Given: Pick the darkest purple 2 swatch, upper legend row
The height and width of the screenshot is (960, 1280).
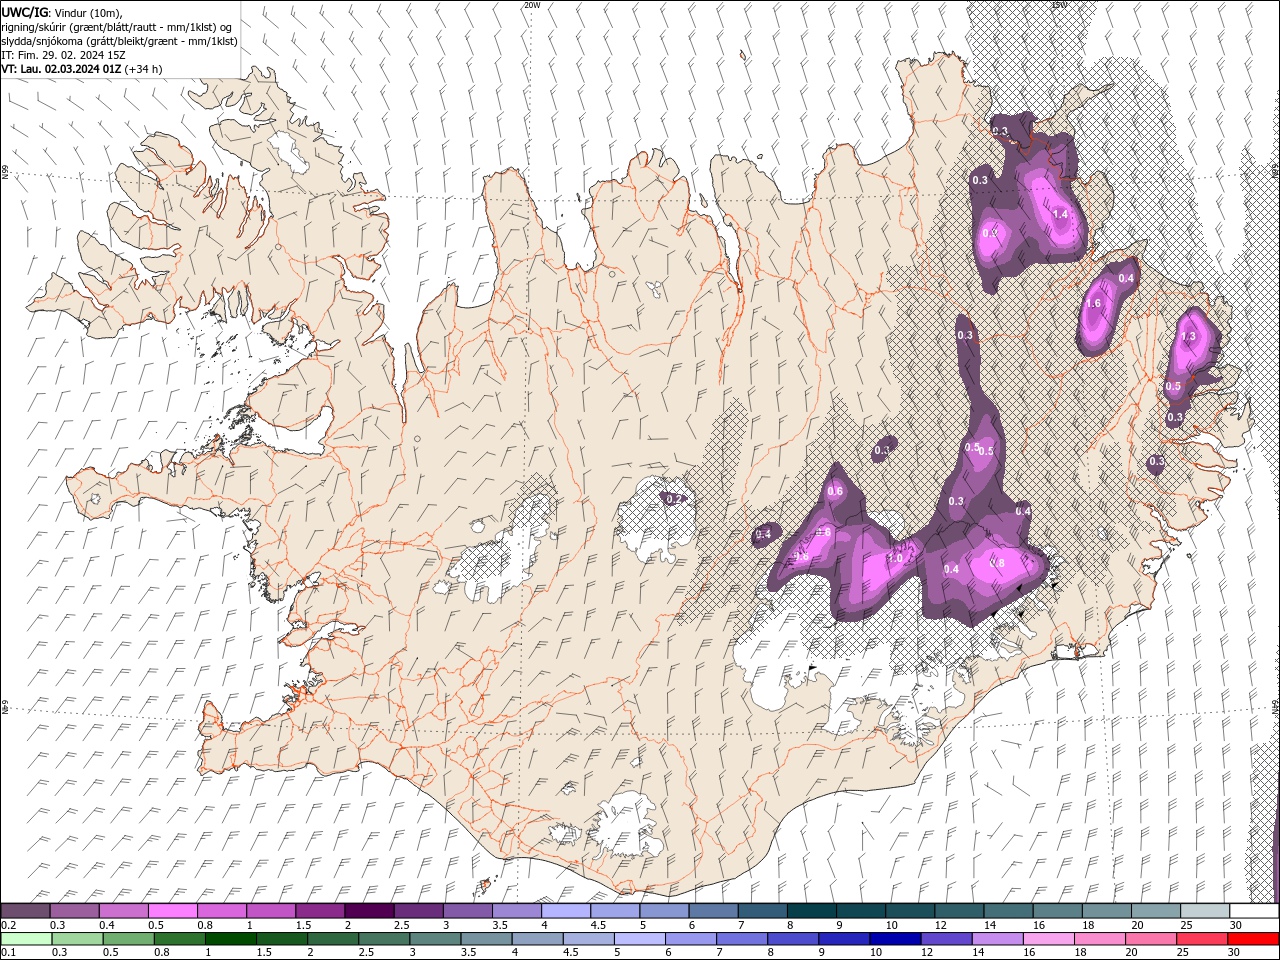Looking at the screenshot, I should 368,911.
